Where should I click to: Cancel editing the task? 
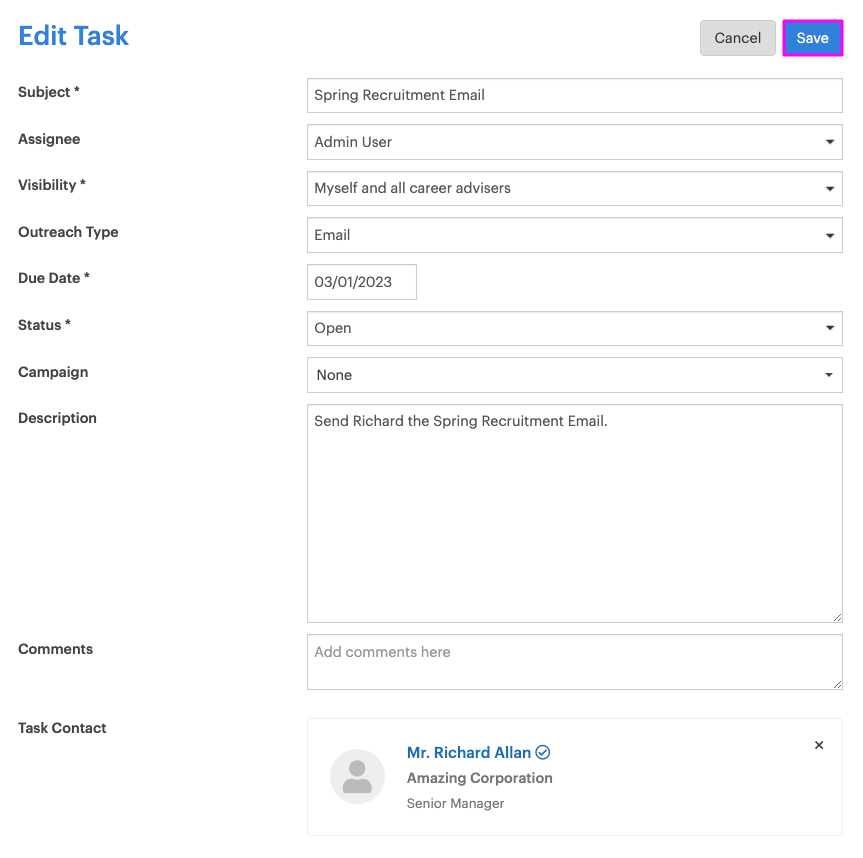coord(737,38)
